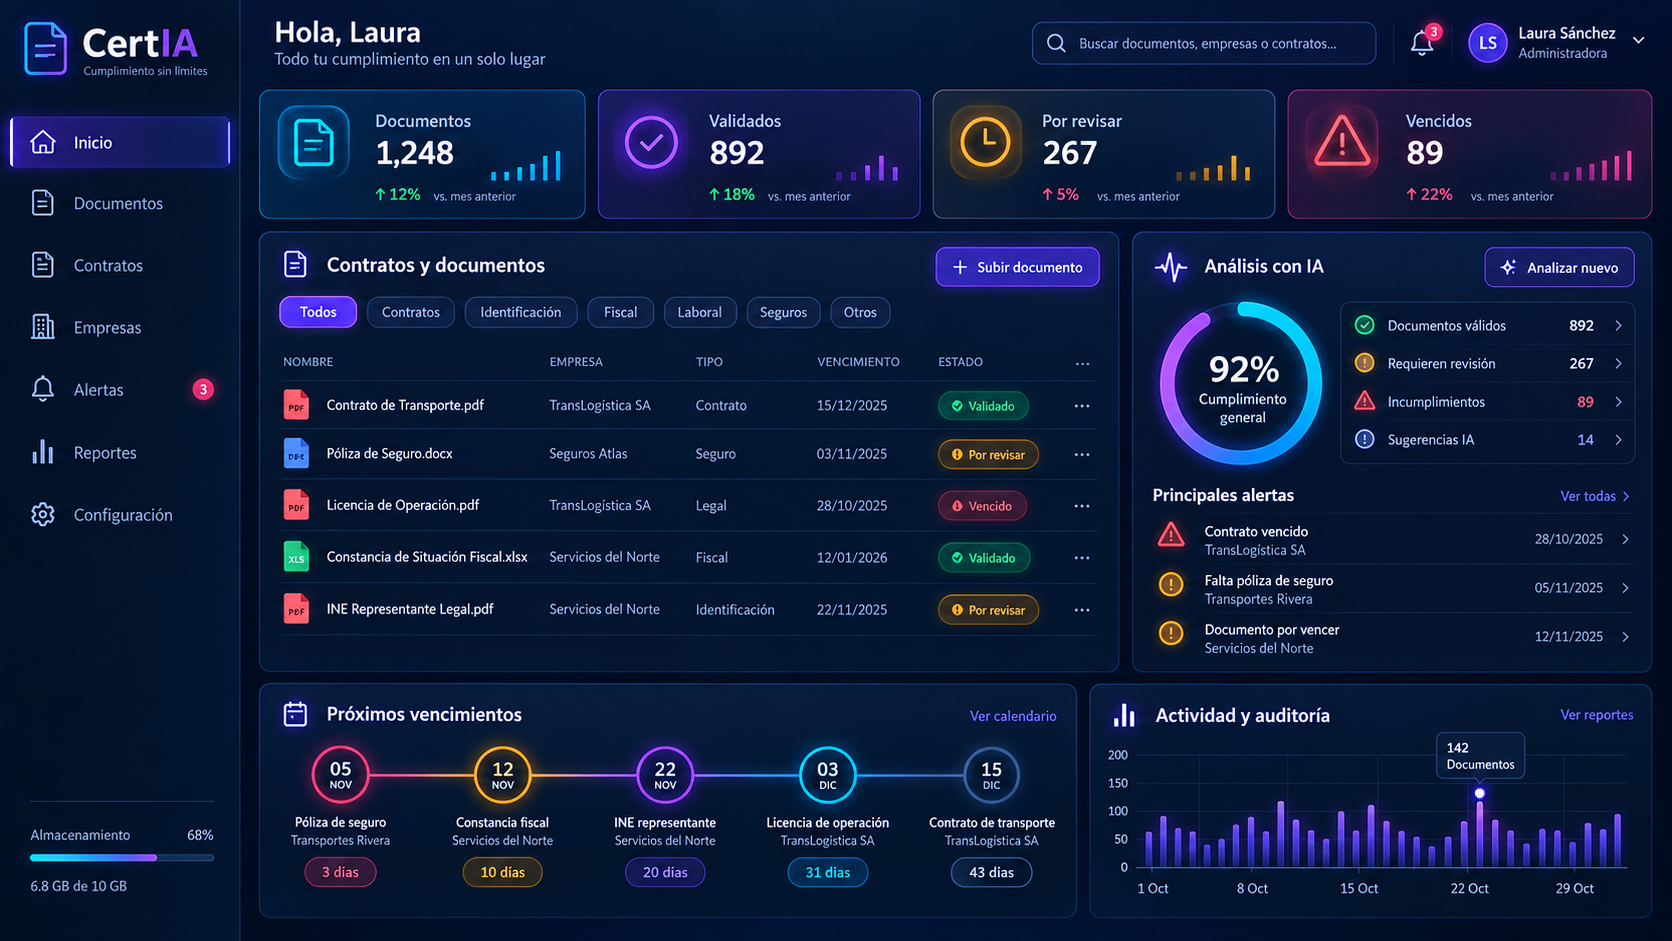The height and width of the screenshot is (941, 1672).
Task: Click the LS user avatar
Action: tap(1487, 43)
